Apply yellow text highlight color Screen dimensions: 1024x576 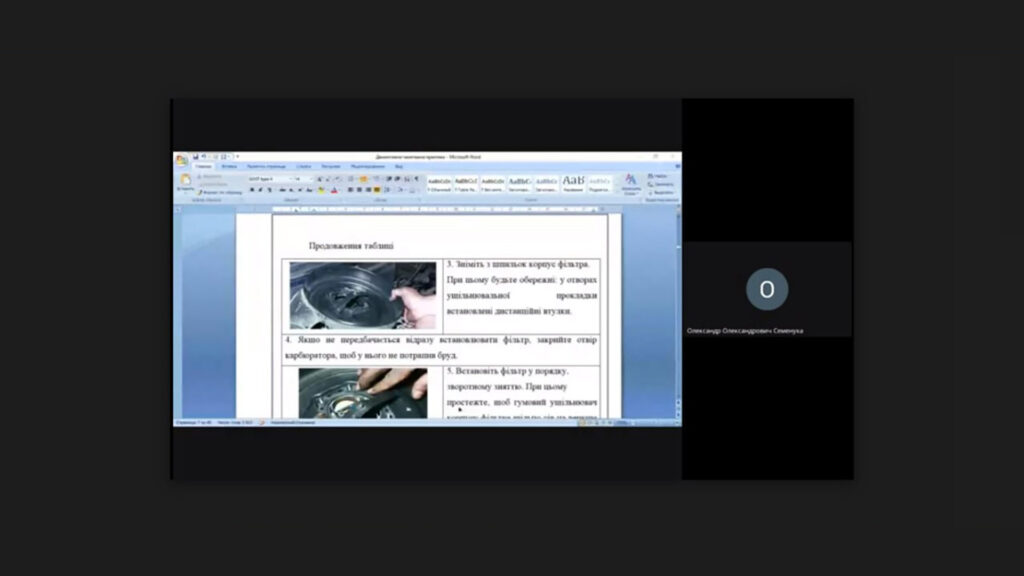click(321, 190)
